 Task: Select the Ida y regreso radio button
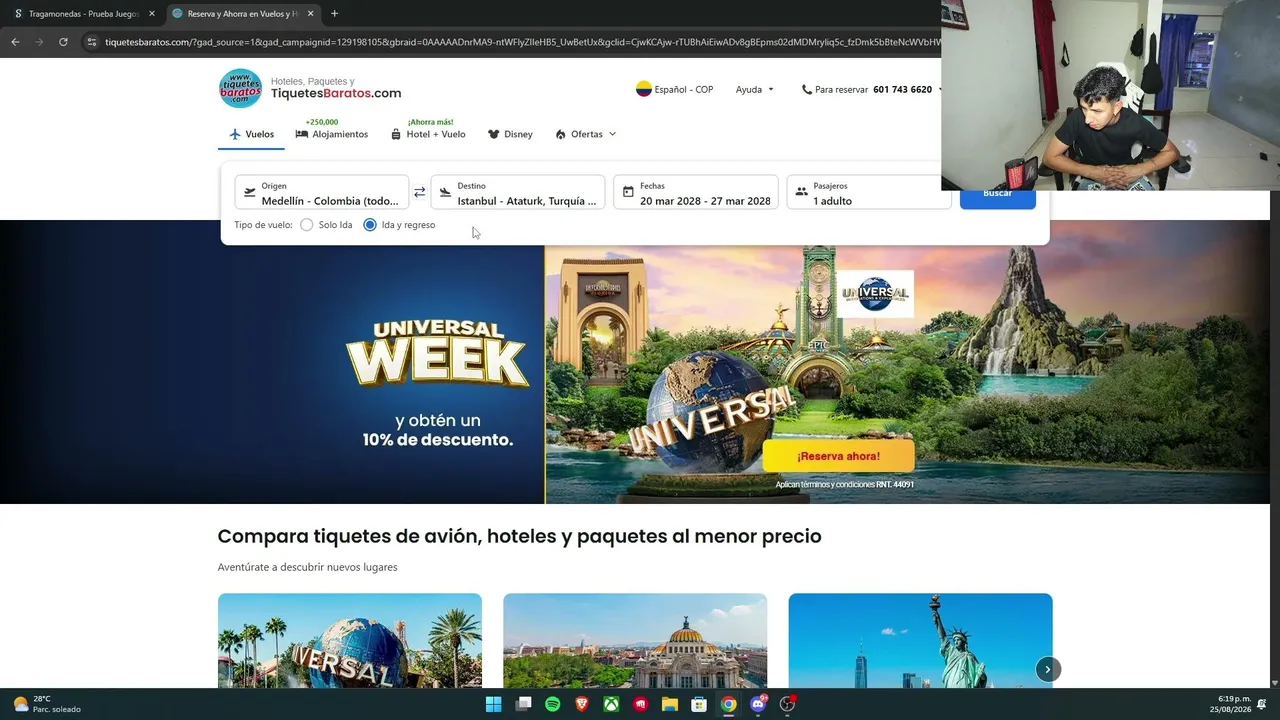click(x=370, y=225)
